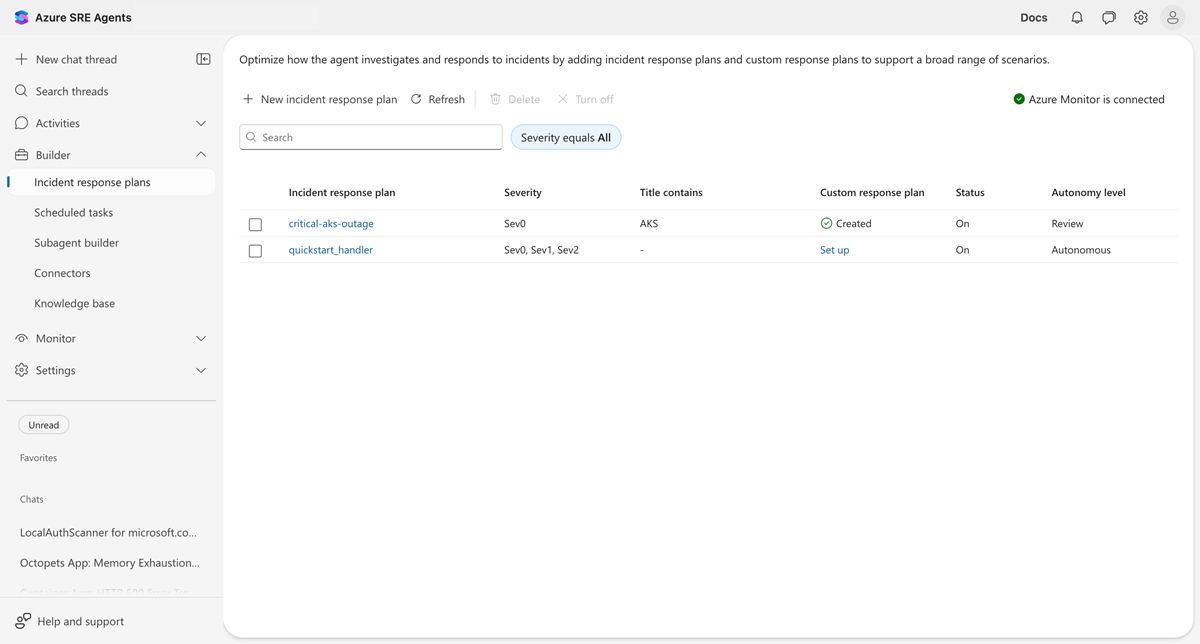Open Search threads in sidebar
1200x644 pixels.
(72, 91)
